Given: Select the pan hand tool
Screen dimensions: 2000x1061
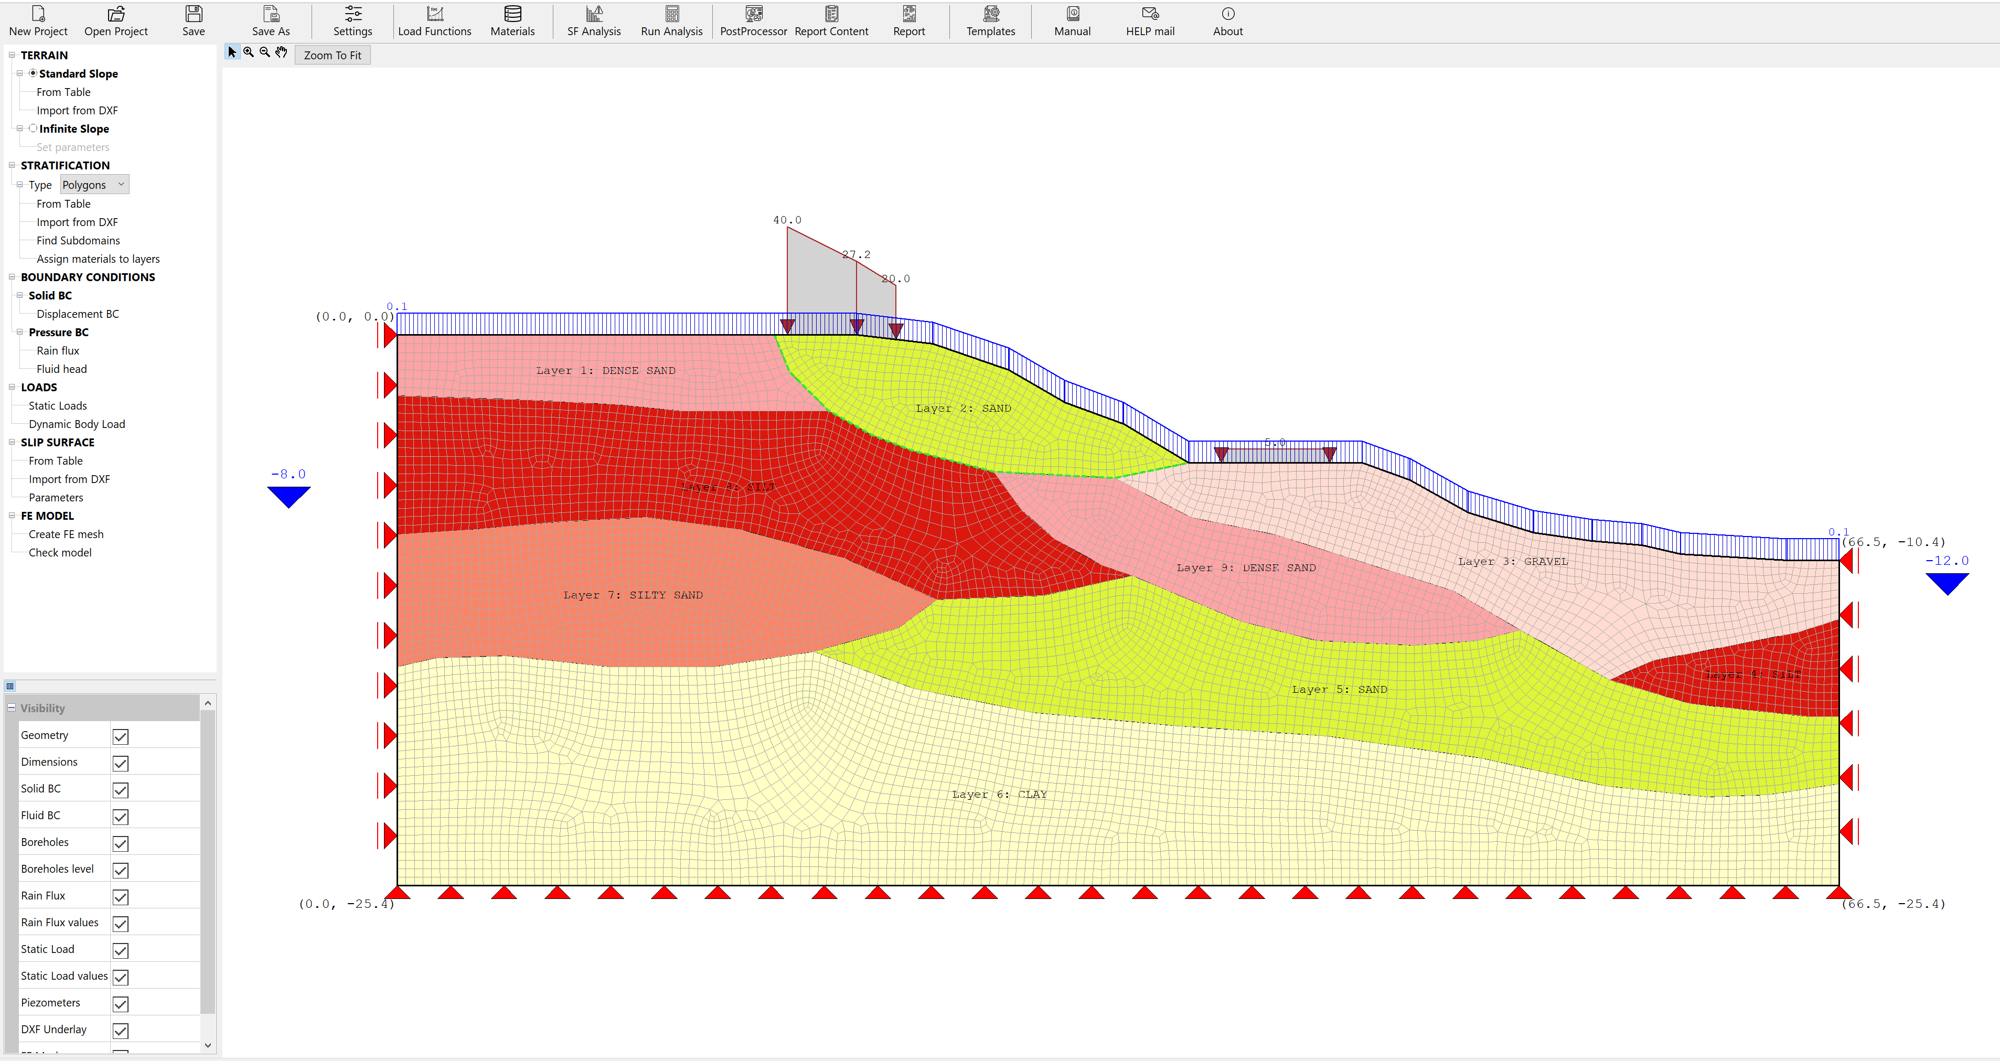Looking at the screenshot, I should [x=282, y=53].
